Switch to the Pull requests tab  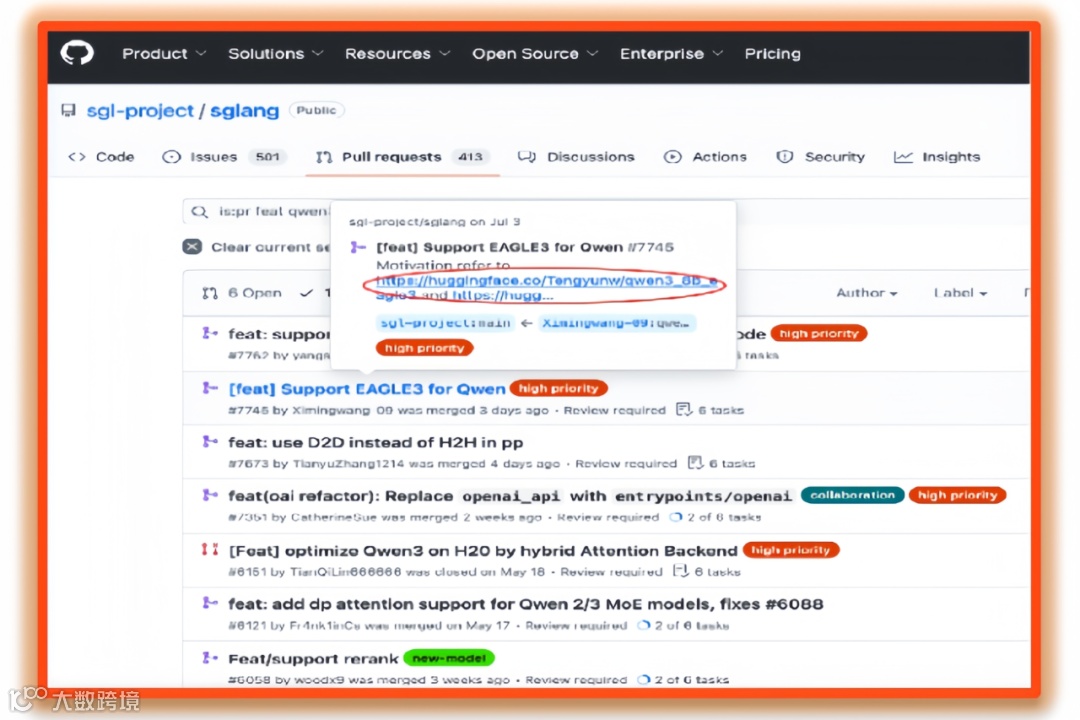[x=402, y=157]
